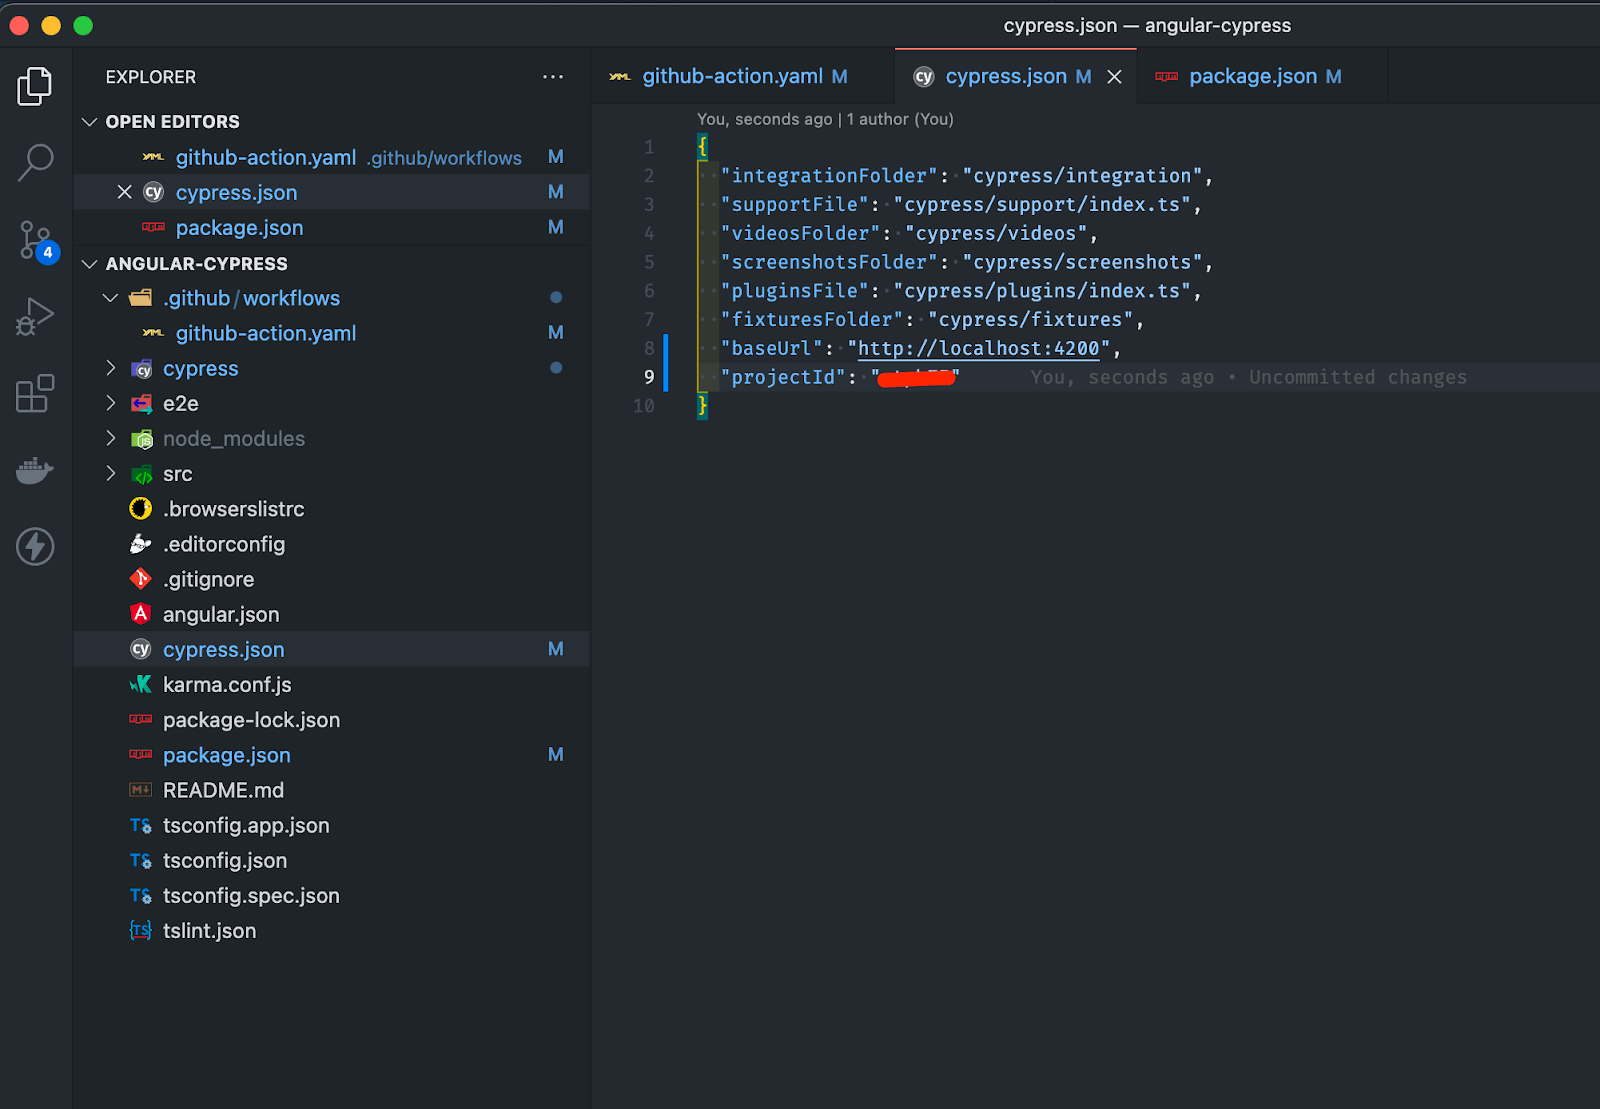The image size is (1600, 1109).
Task: Click the "cypress/videos" value text
Action: [x=996, y=233]
